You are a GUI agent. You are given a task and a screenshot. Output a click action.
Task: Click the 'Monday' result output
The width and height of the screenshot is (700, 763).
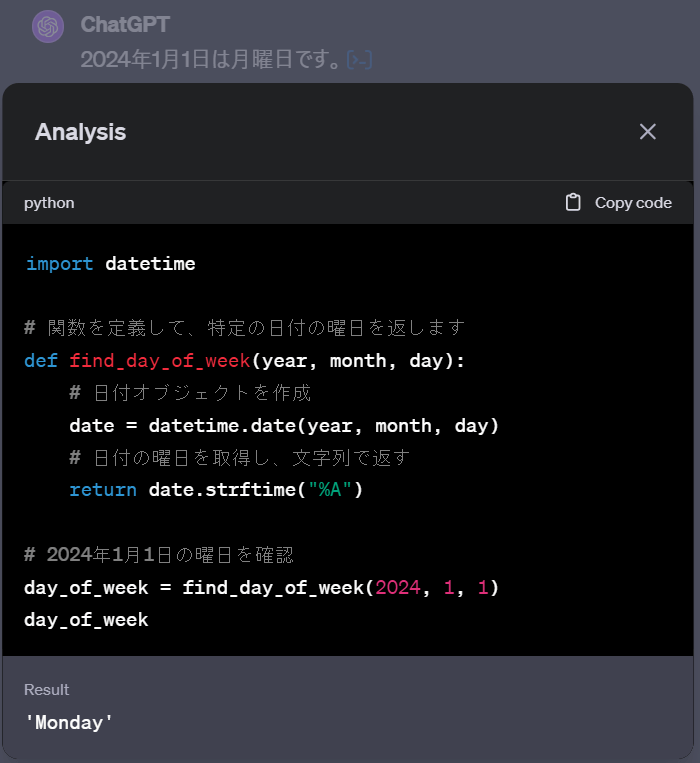69,721
